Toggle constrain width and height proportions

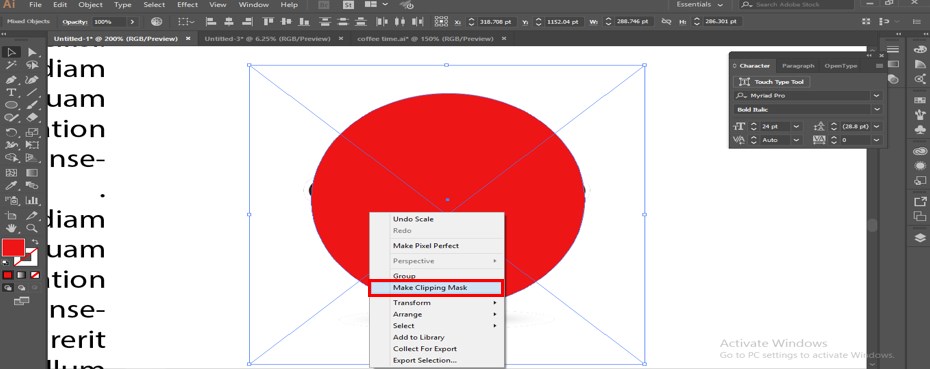tap(667, 21)
